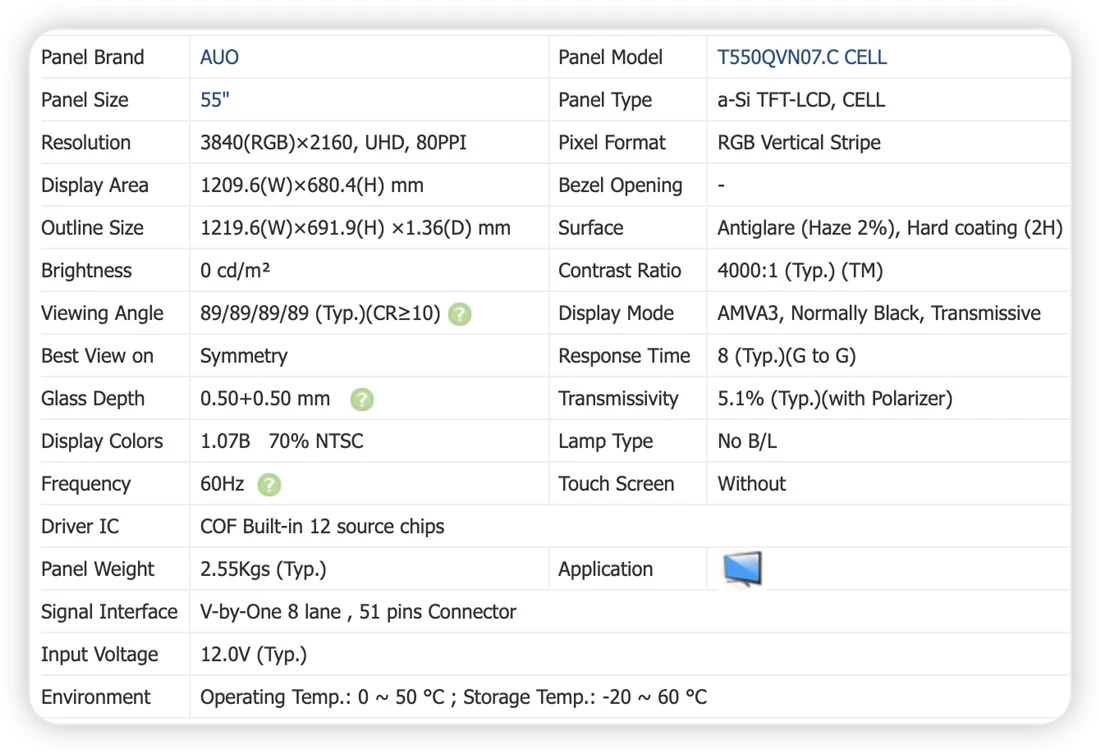
Task: Click the Environment label
Action: click(x=95, y=698)
